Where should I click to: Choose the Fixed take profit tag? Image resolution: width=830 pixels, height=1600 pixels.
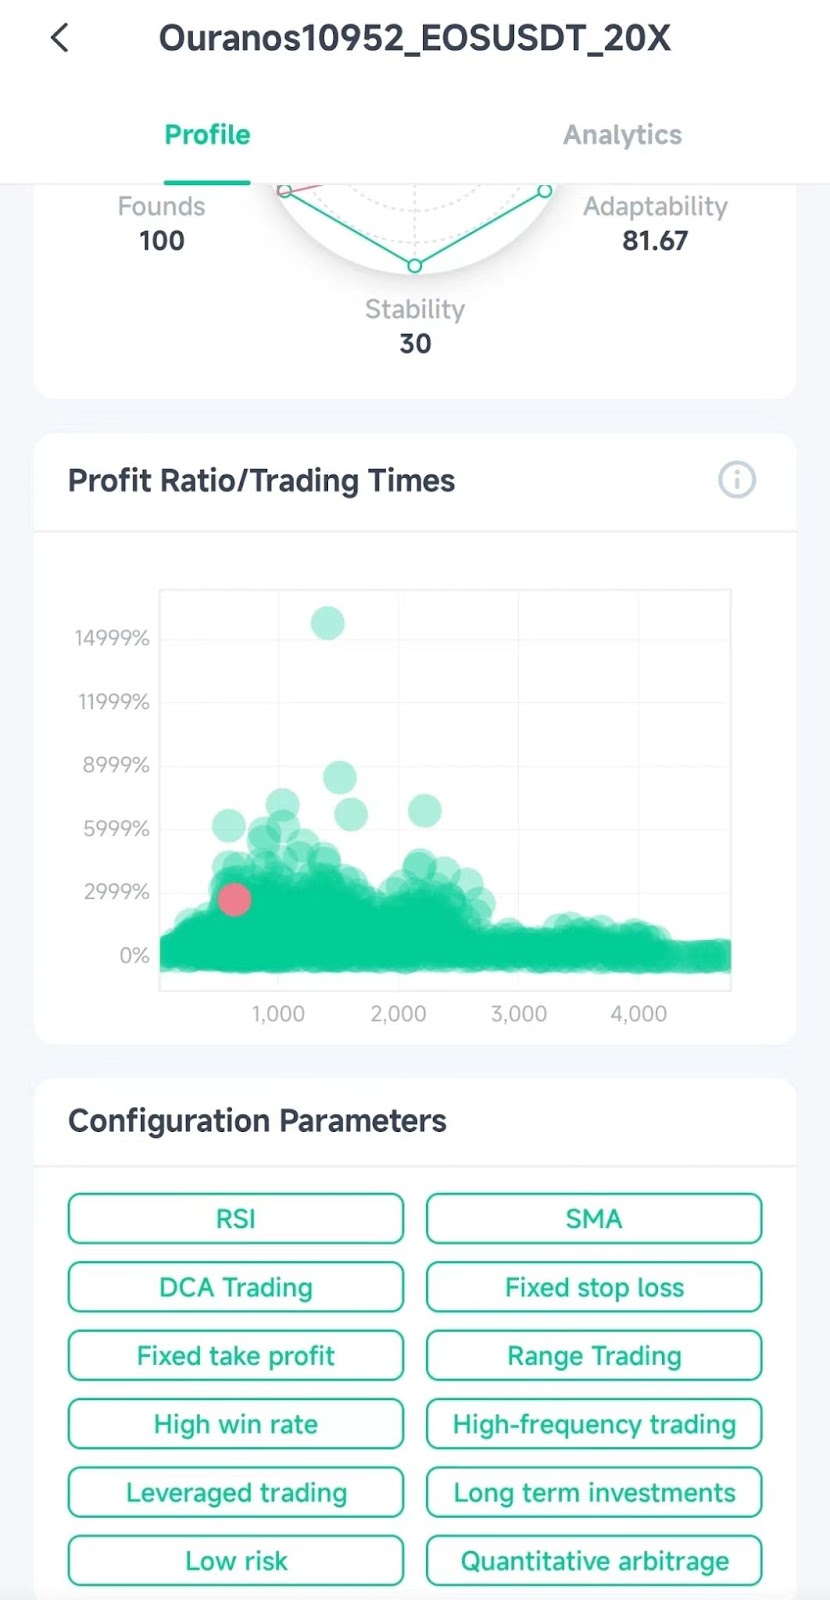[x=236, y=1356]
